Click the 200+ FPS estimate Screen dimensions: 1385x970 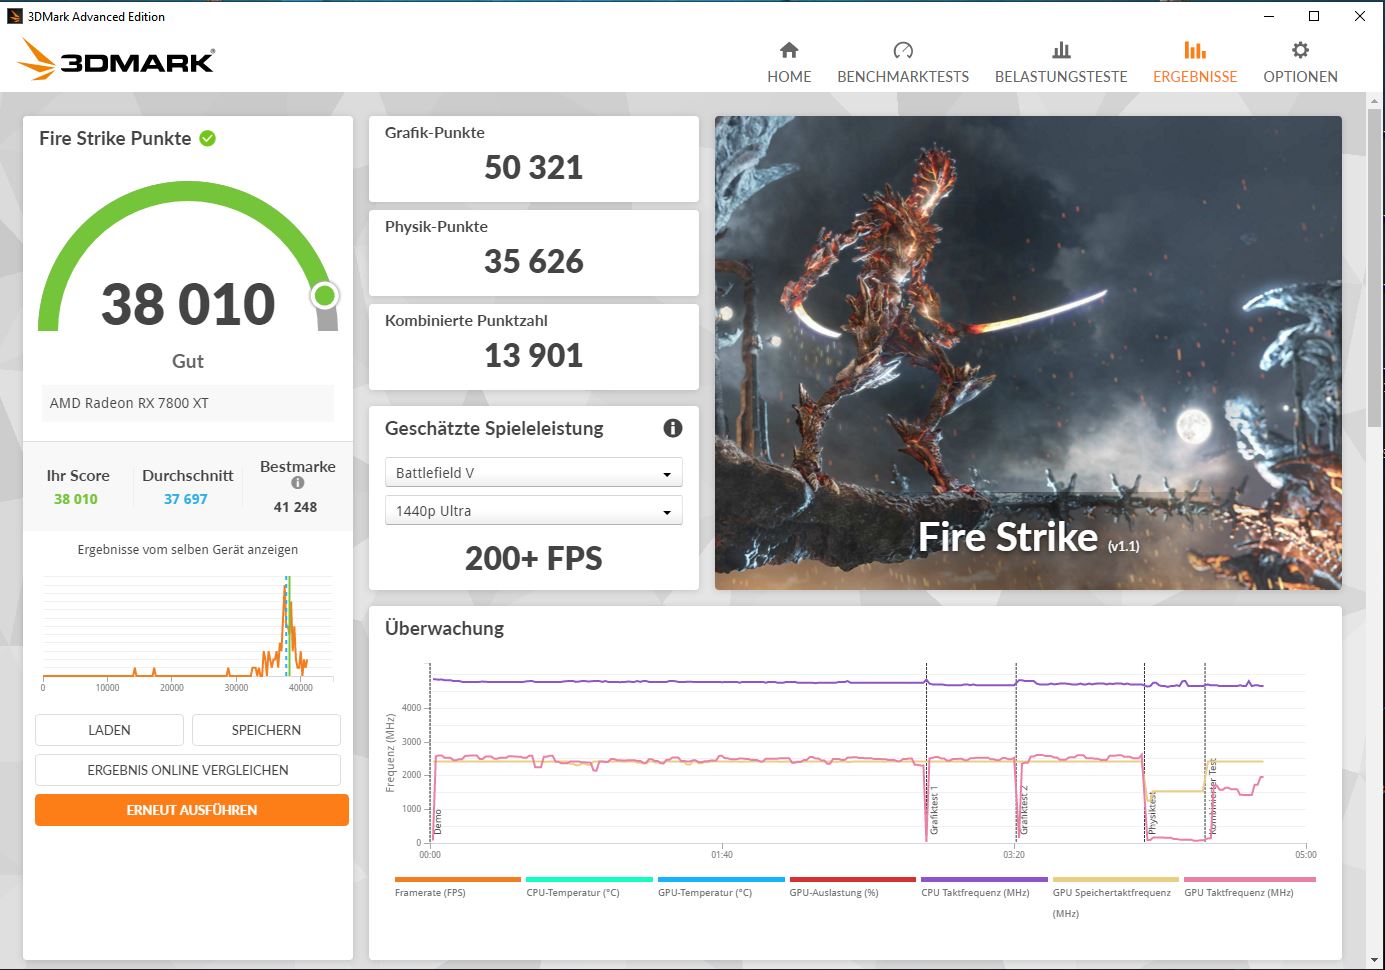click(534, 558)
